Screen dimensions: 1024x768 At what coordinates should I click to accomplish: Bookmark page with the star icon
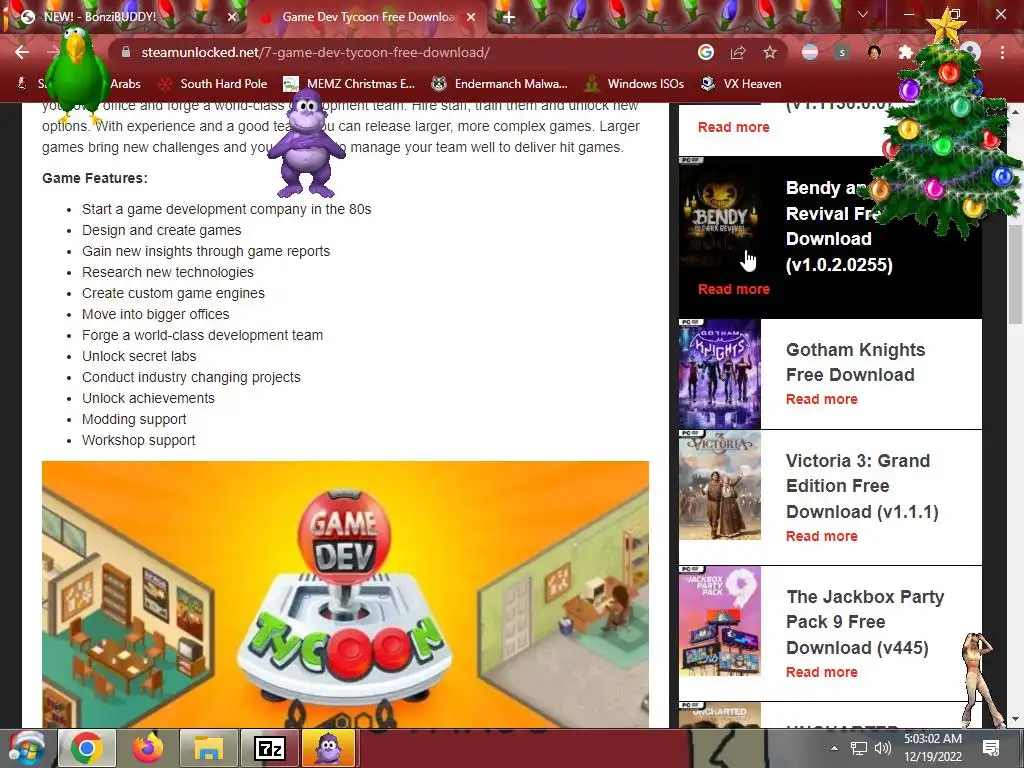pyautogui.click(x=770, y=52)
